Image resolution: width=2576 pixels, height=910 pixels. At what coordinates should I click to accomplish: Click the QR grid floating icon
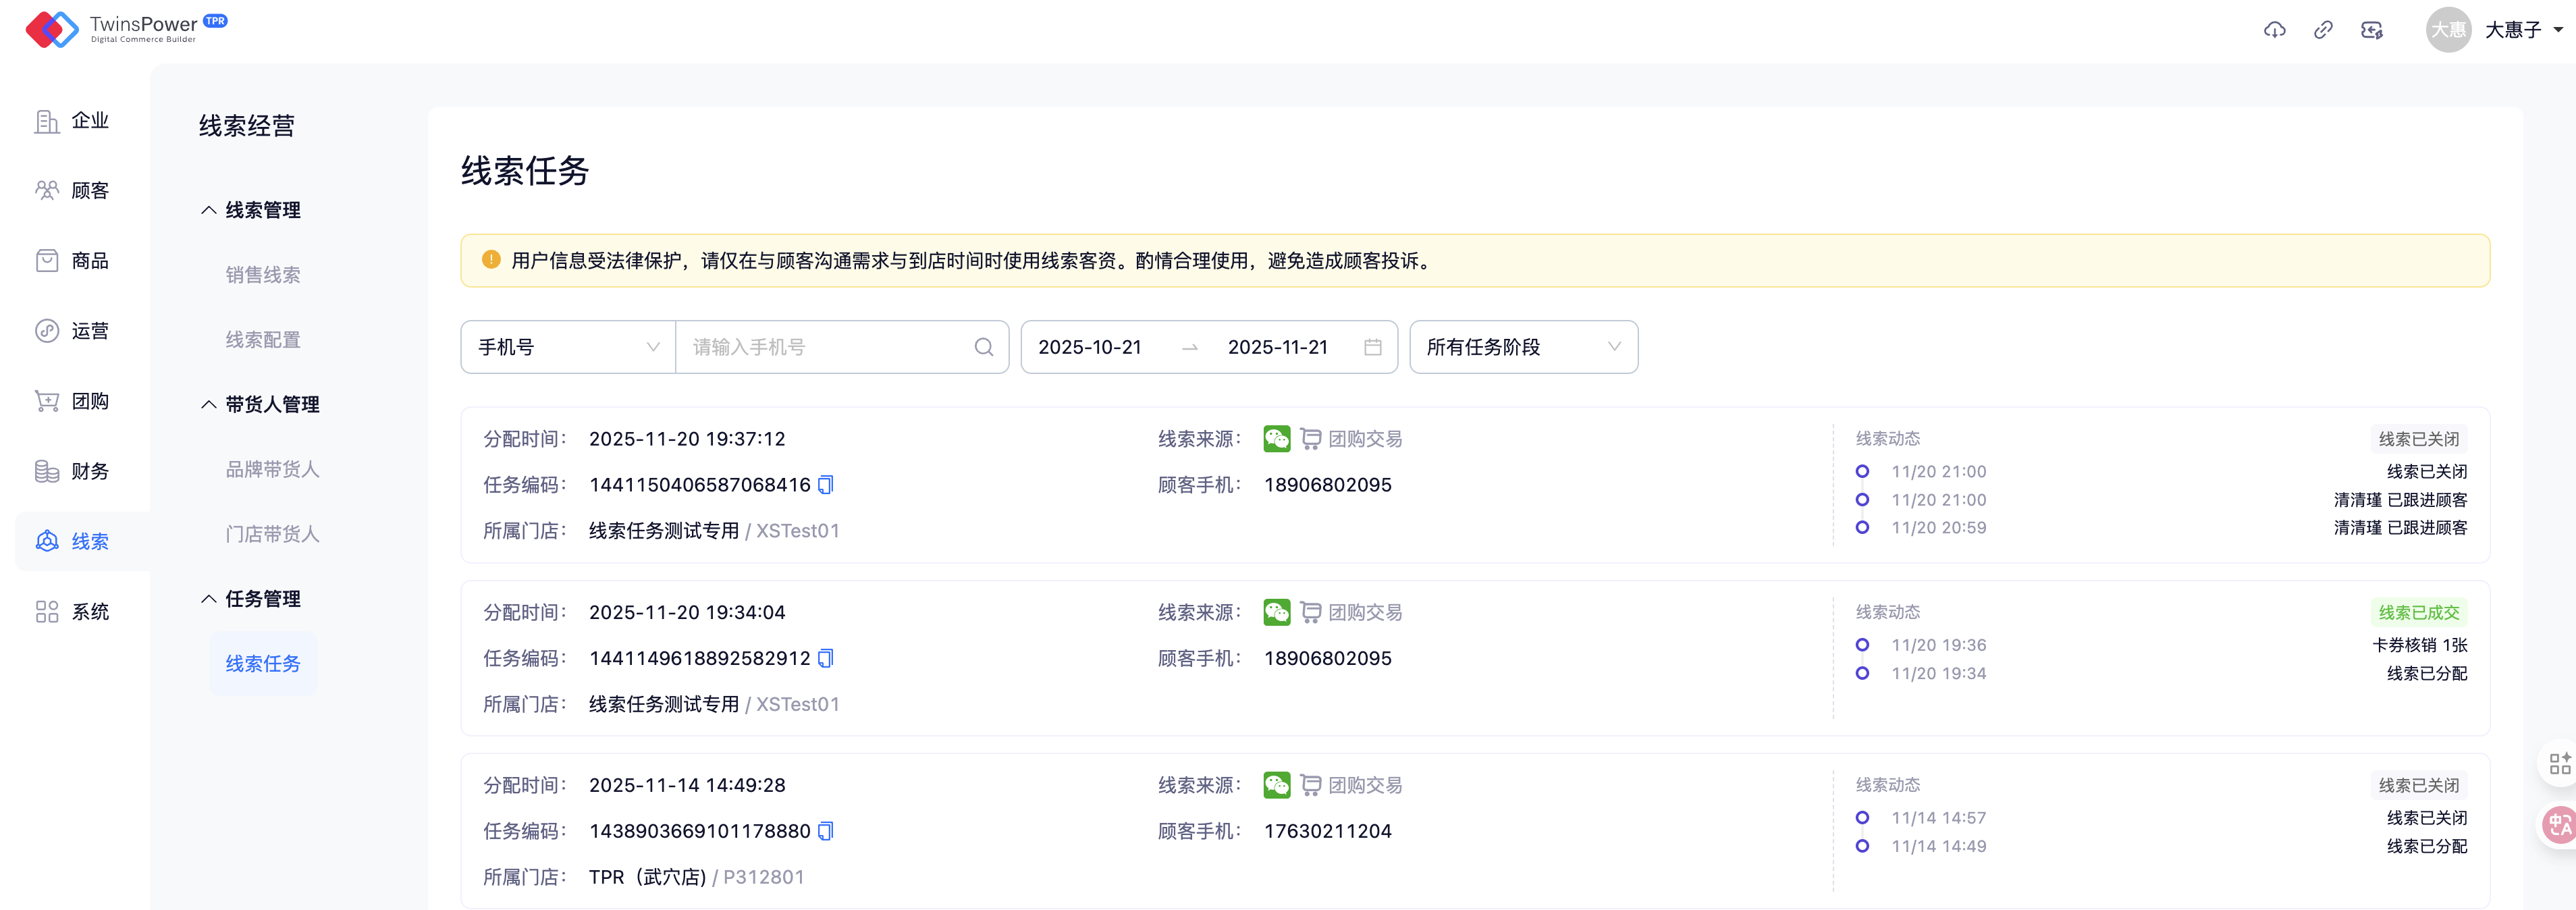(2559, 764)
